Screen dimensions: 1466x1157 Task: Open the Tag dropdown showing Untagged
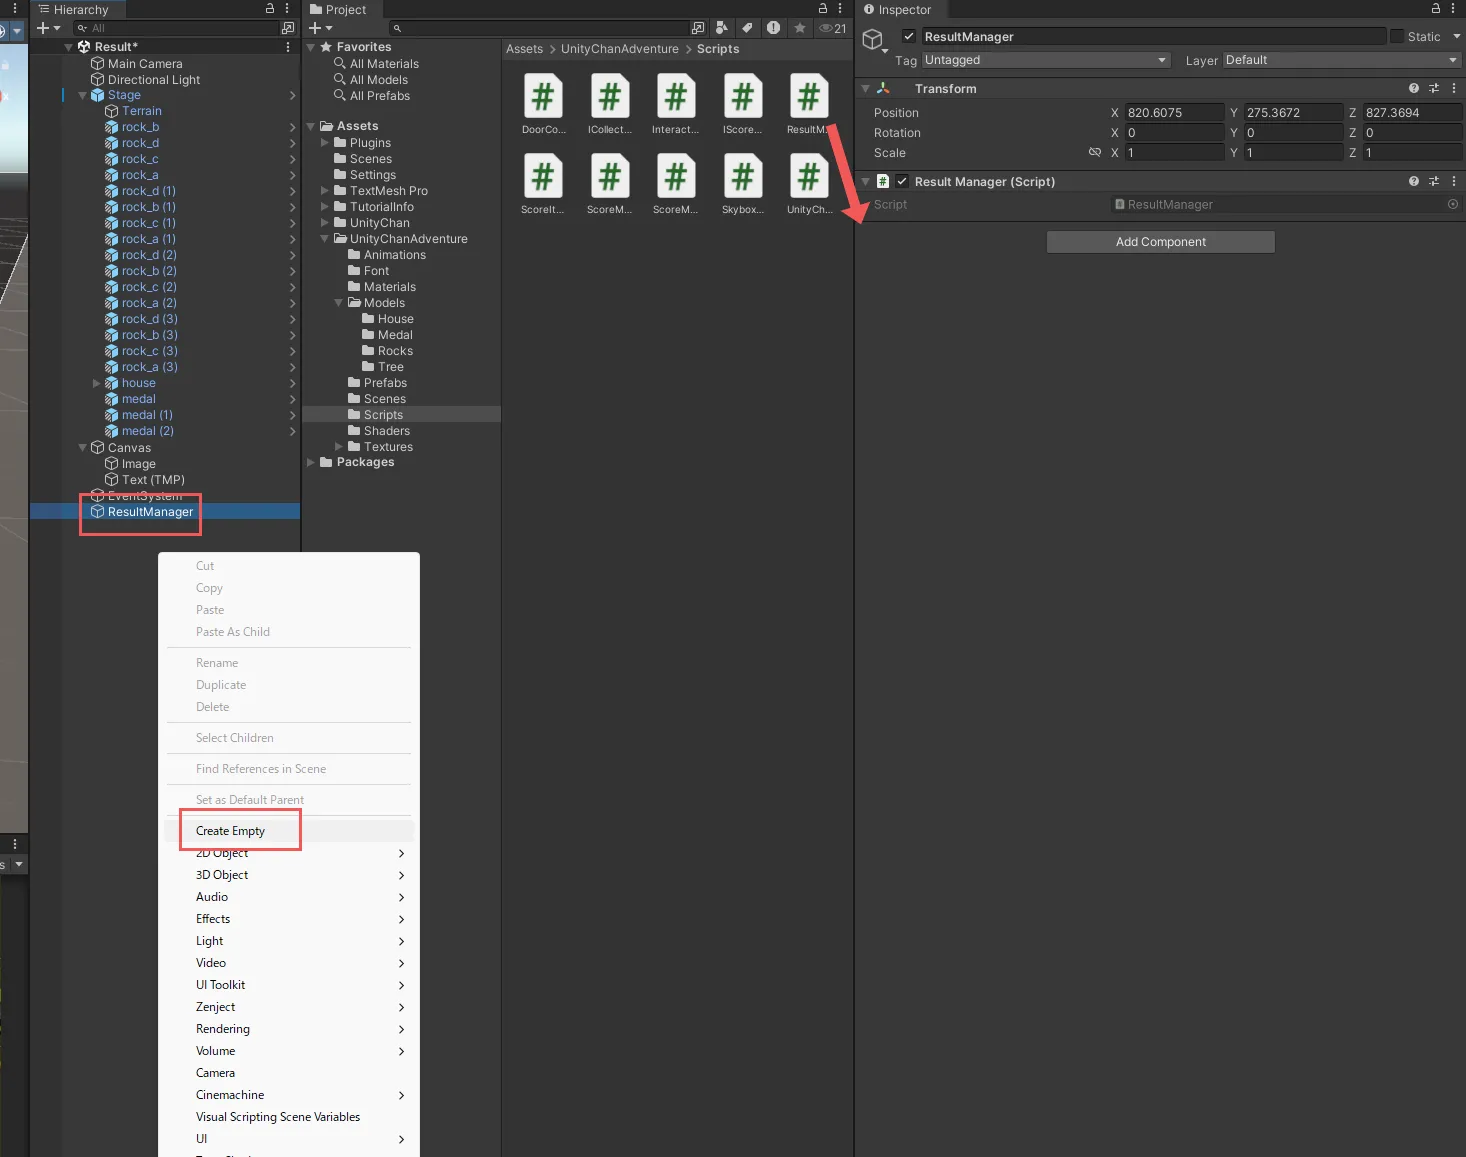1045,60
